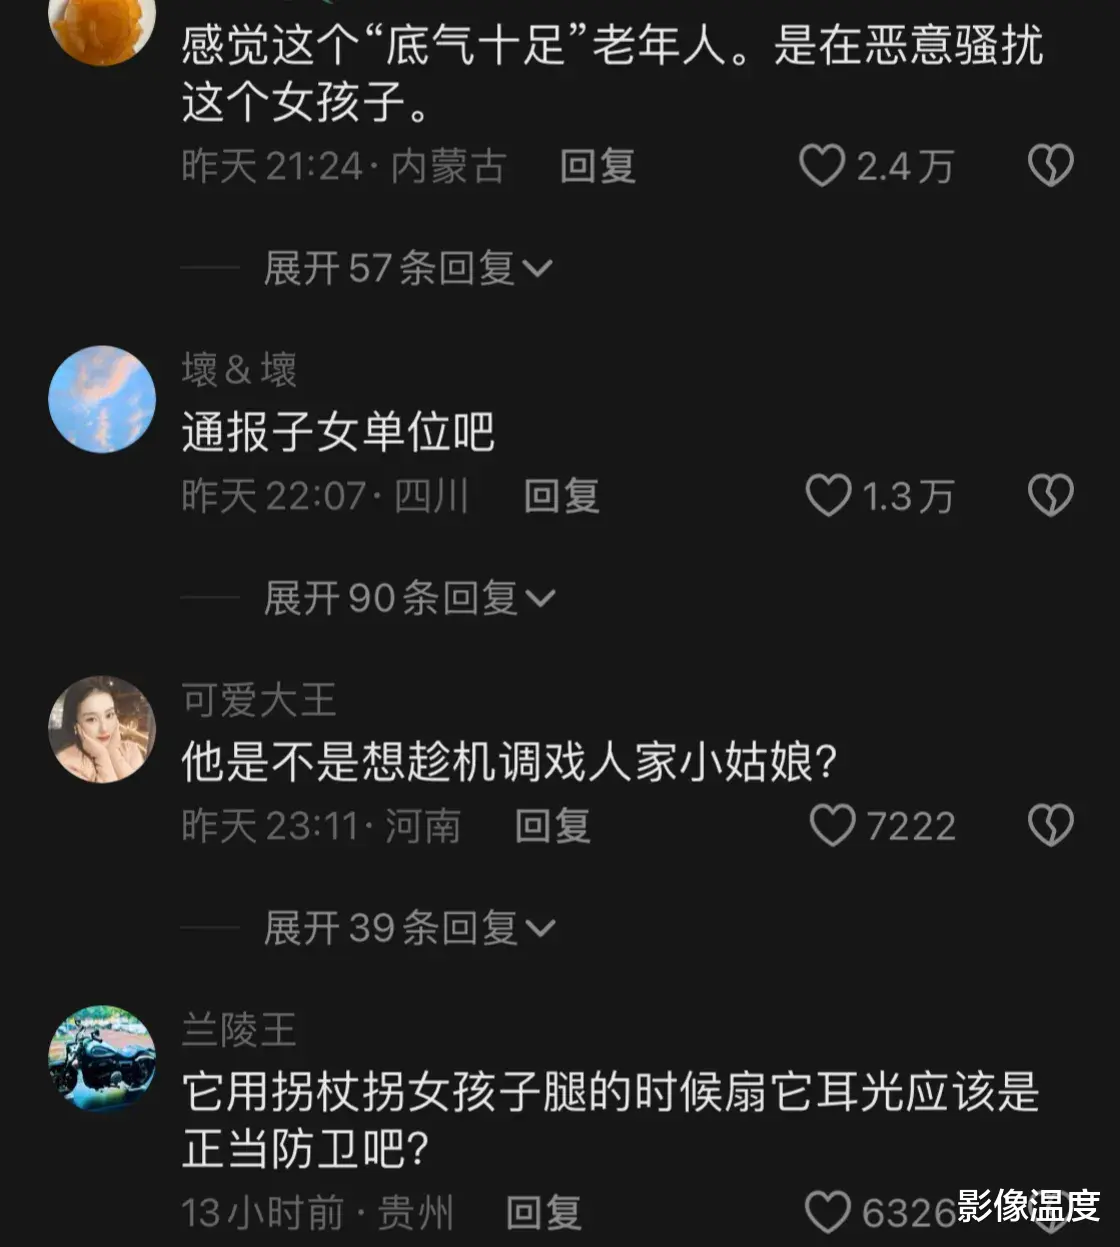
Task: Open the username 兰陵王
Action: coord(239,1029)
